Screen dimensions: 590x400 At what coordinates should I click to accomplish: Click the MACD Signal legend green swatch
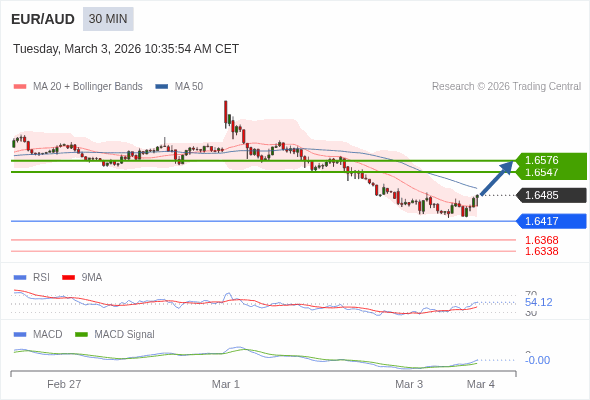(81, 334)
